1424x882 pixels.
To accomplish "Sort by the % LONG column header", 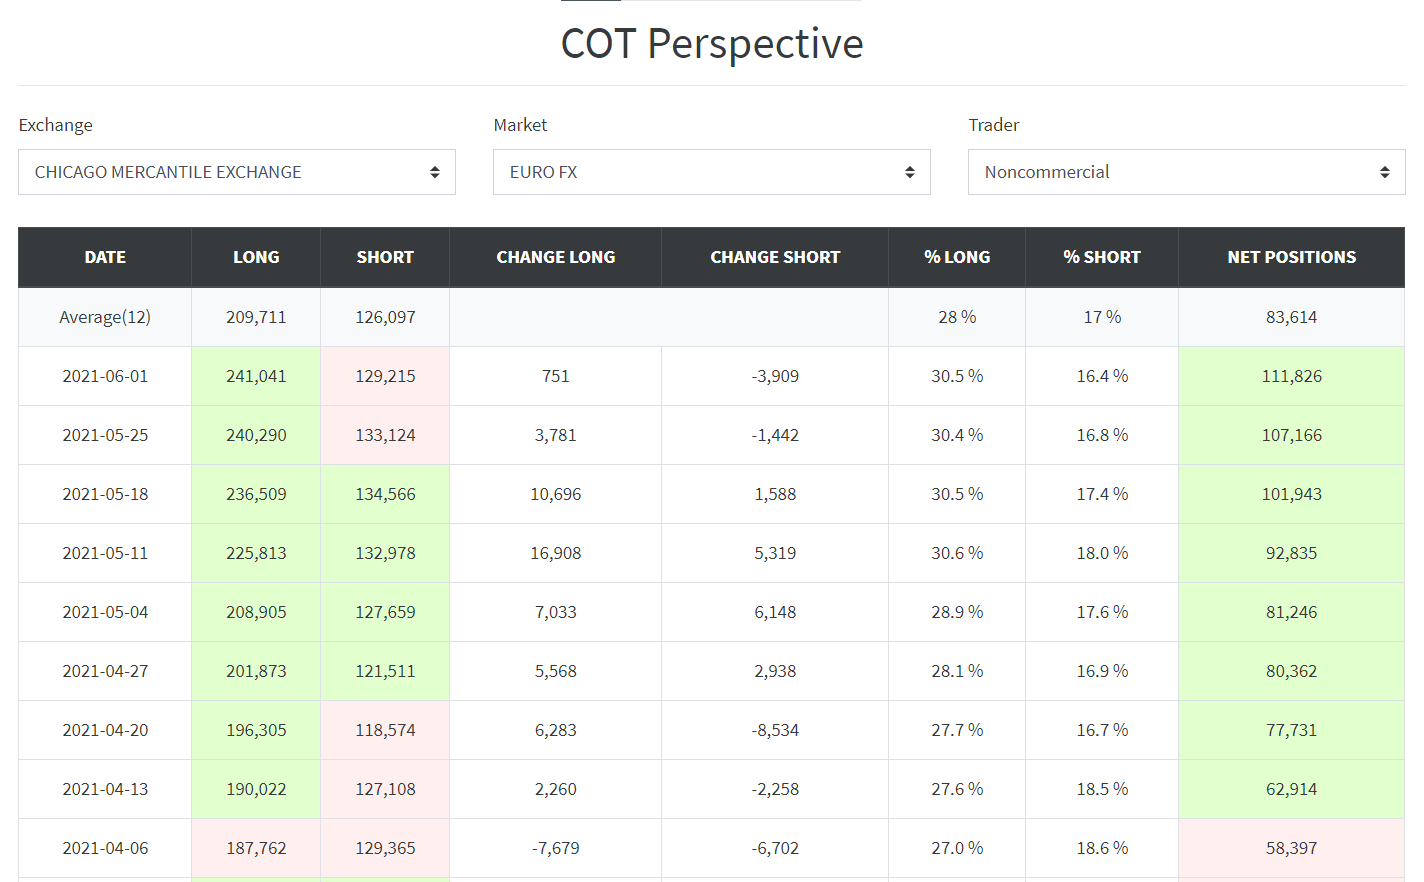I will point(957,257).
